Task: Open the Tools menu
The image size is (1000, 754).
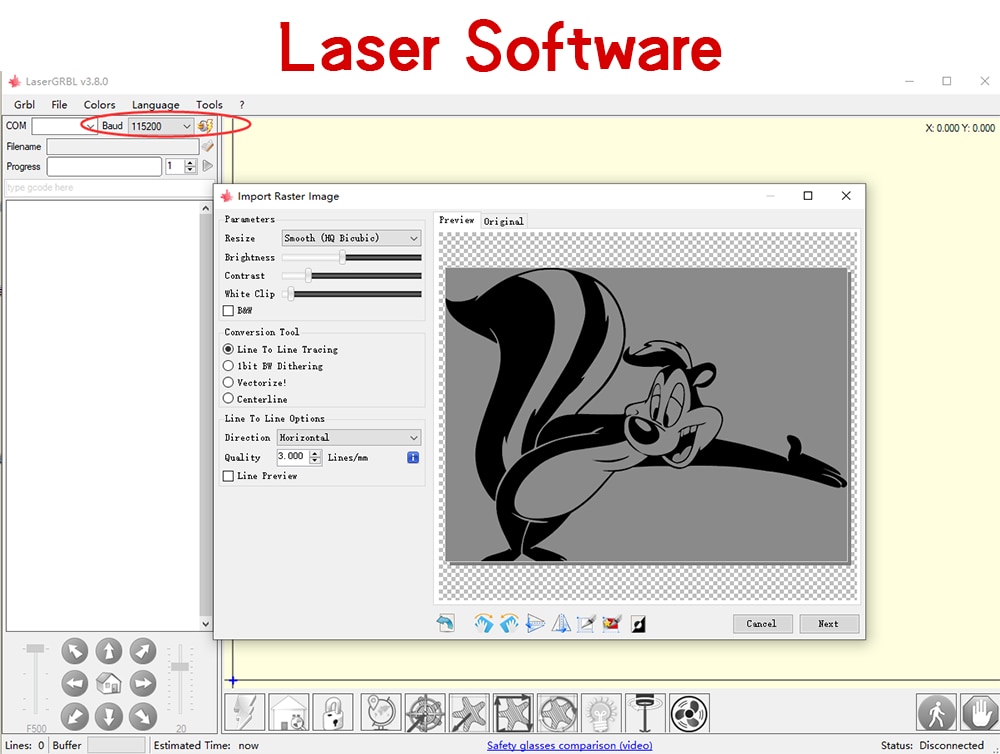Action: pos(209,105)
